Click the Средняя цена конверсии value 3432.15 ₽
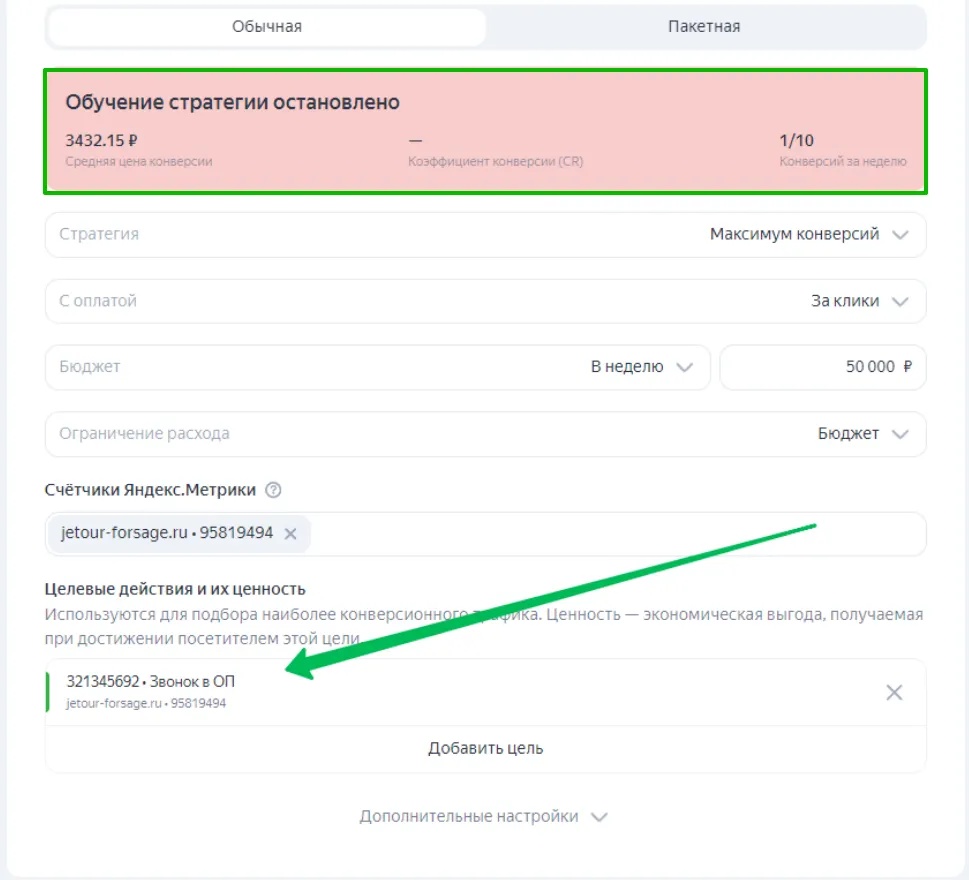The height and width of the screenshot is (880, 969). pos(101,141)
